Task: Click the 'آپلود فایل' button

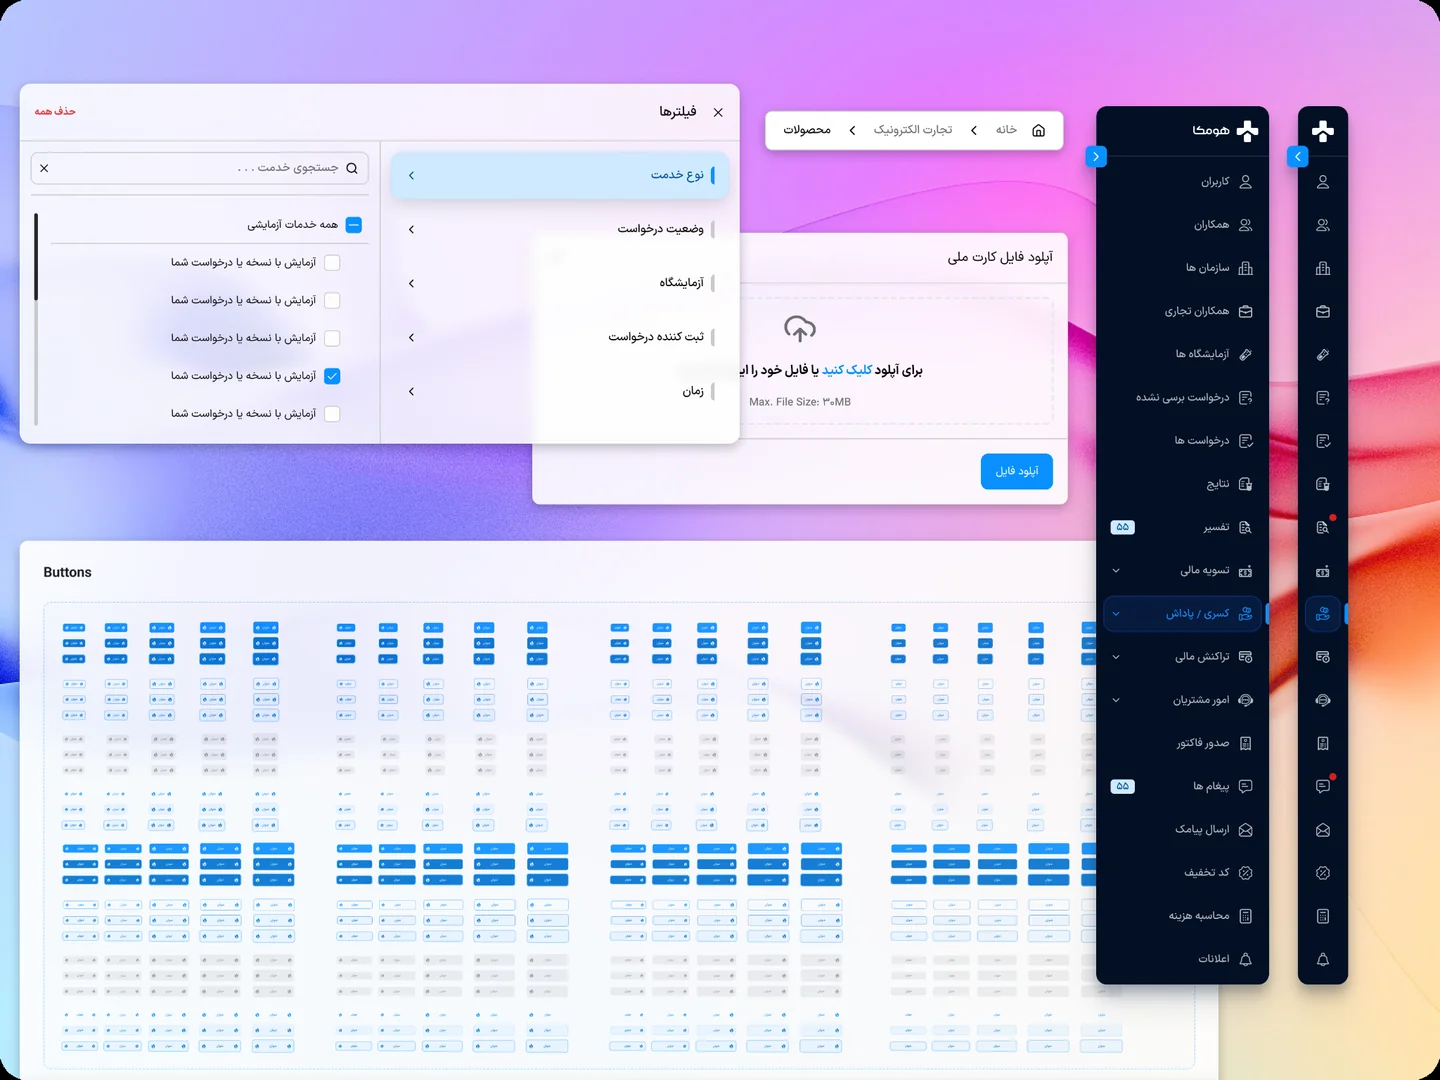Action: [x=1017, y=471]
